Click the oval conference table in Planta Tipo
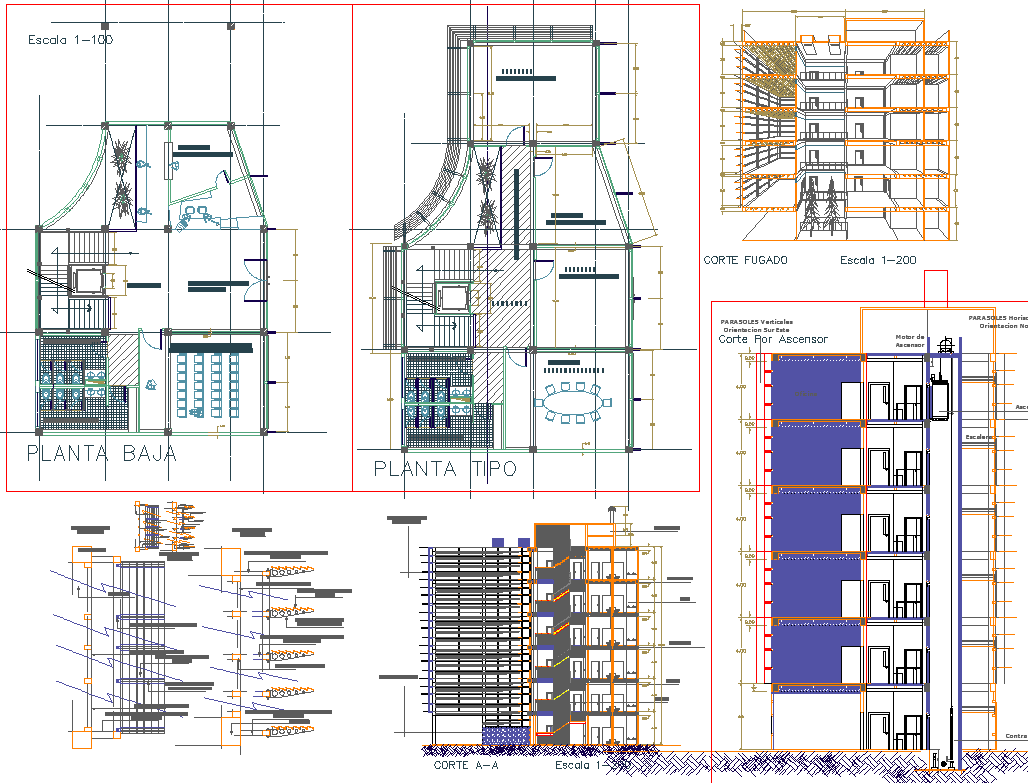 (571, 404)
